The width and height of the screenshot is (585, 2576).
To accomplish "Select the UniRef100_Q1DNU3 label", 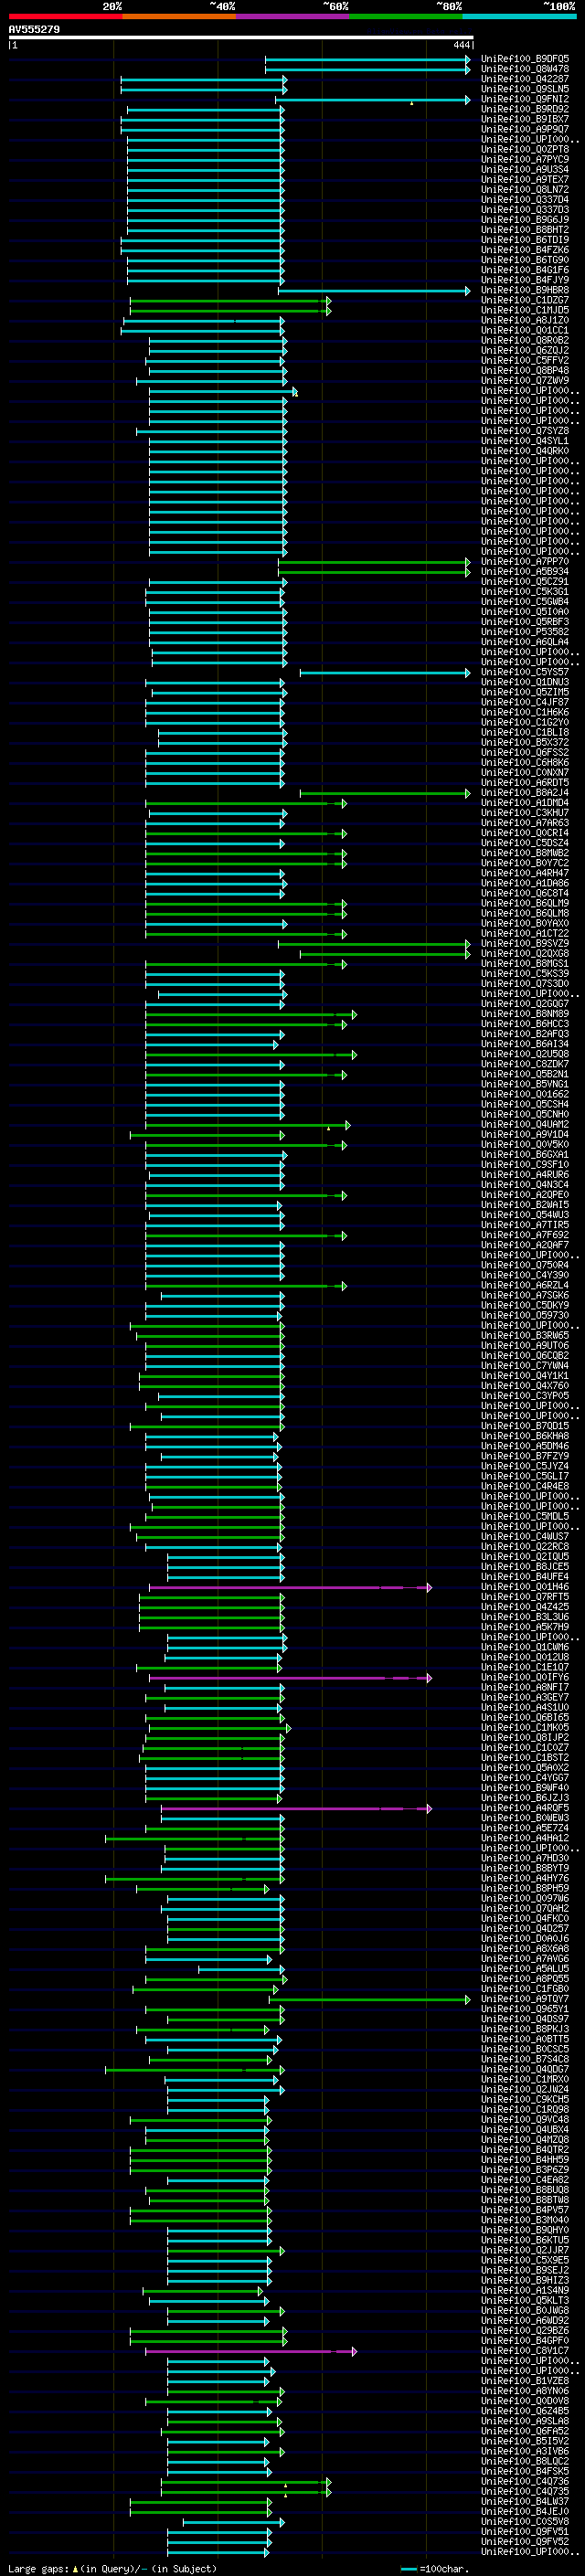I will click(x=525, y=682).
